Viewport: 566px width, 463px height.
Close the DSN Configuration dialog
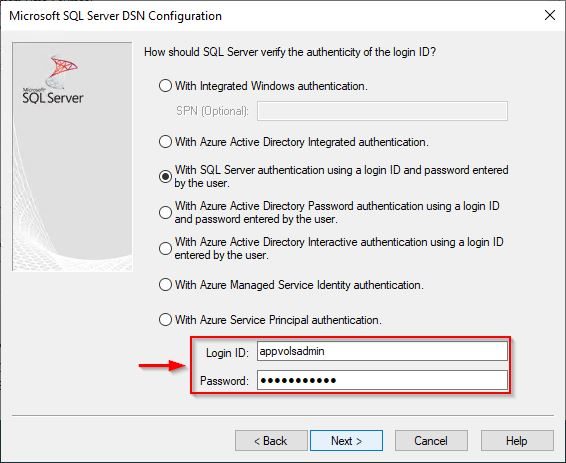click(550, 15)
